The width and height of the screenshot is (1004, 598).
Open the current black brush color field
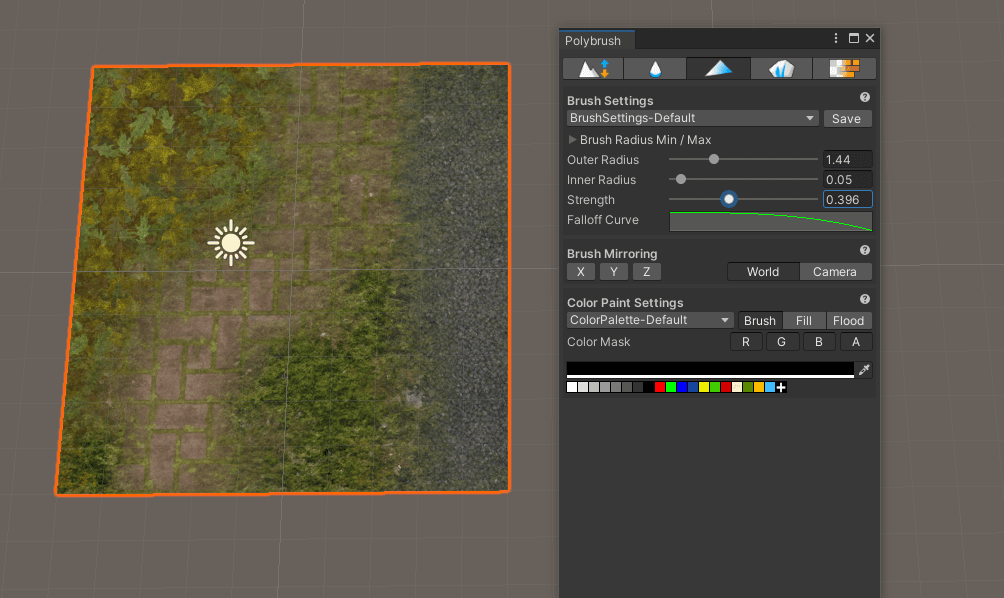pyautogui.click(x=710, y=369)
